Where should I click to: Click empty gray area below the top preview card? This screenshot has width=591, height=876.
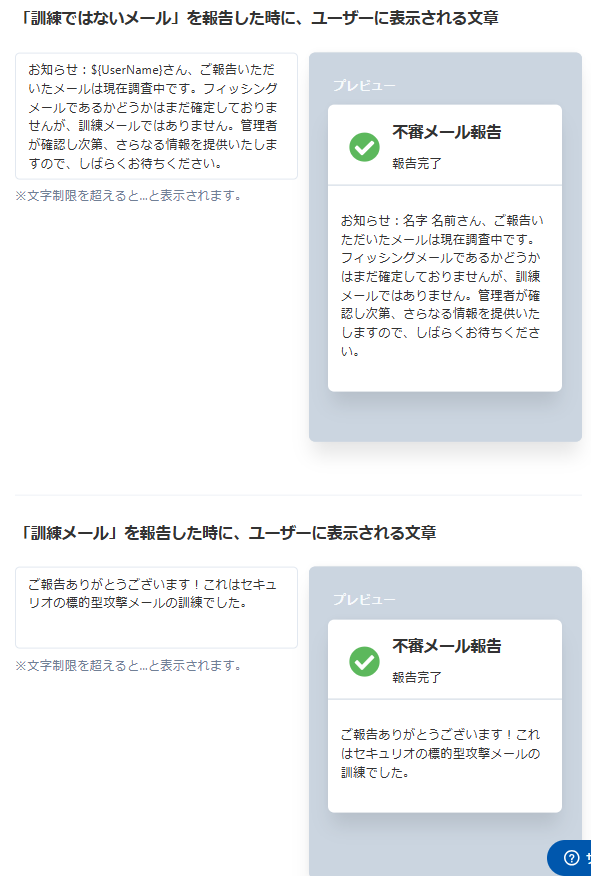[445, 417]
